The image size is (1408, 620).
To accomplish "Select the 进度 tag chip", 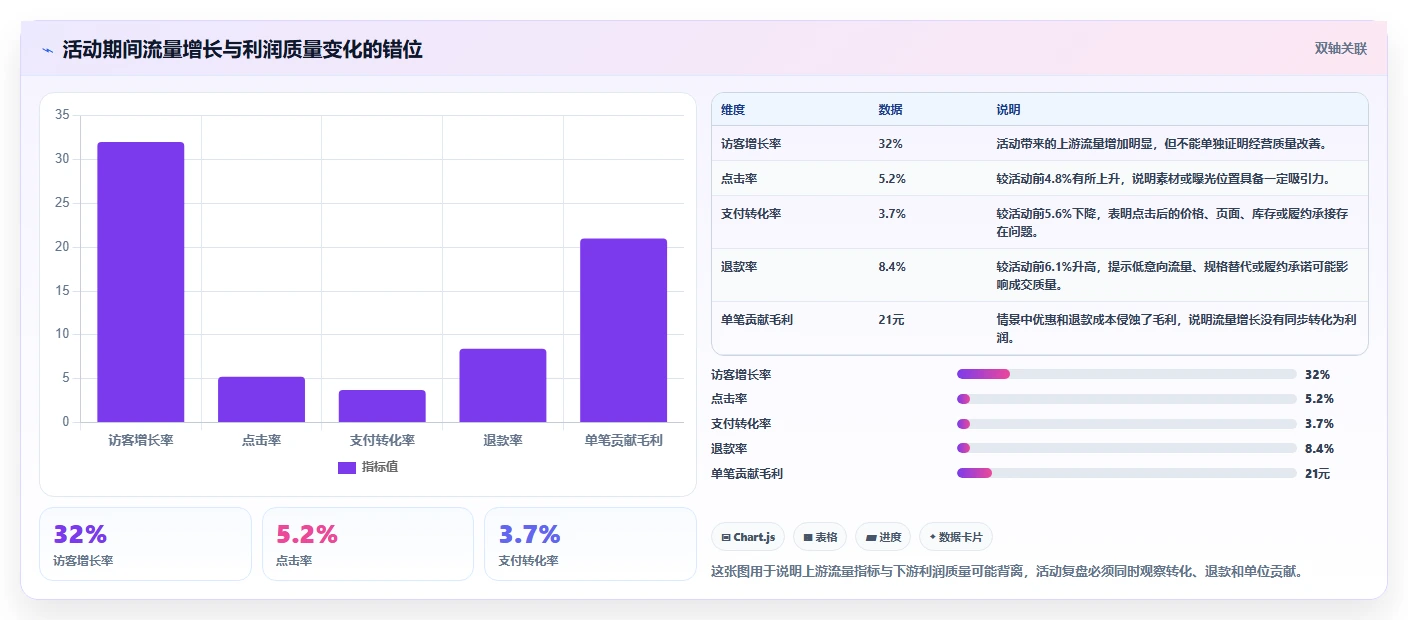I will point(883,537).
